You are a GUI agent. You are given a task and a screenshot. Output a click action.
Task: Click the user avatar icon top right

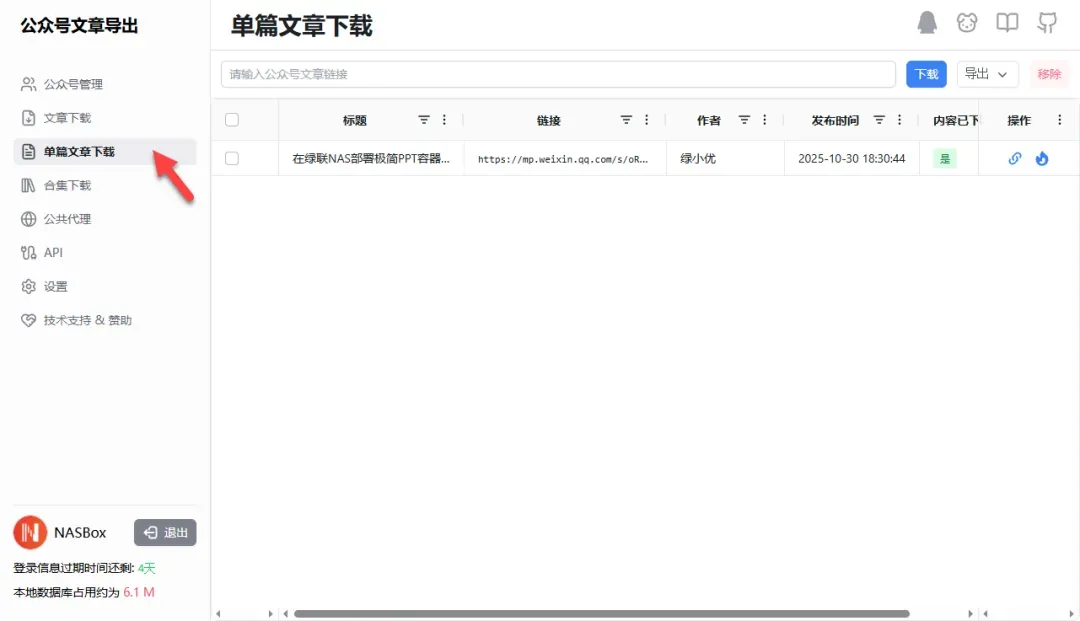click(x=927, y=22)
